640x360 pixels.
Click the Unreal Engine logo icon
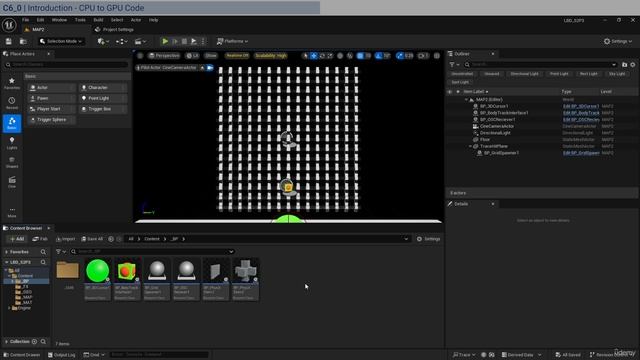click(9, 25)
